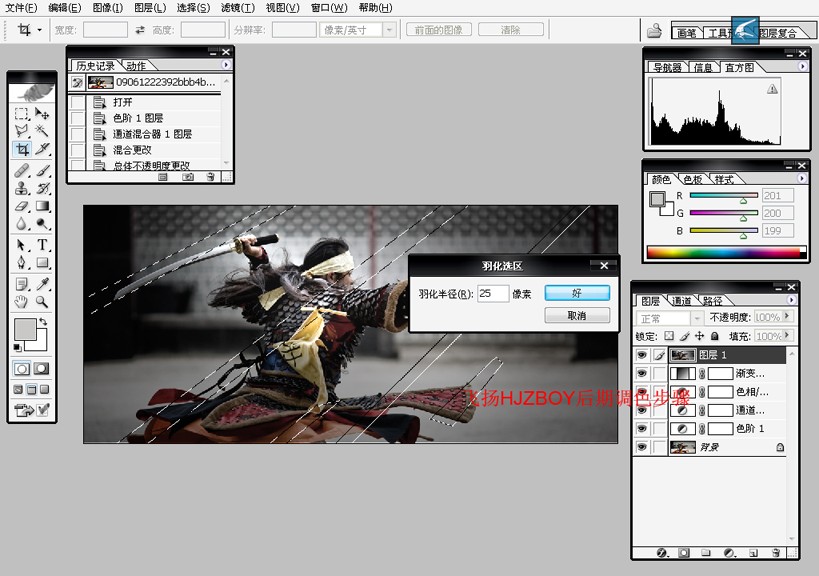The height and width of the screenshot is (576, 819).
Task: Pick the Magic Wand tool
Action: [x=42, y=130]
